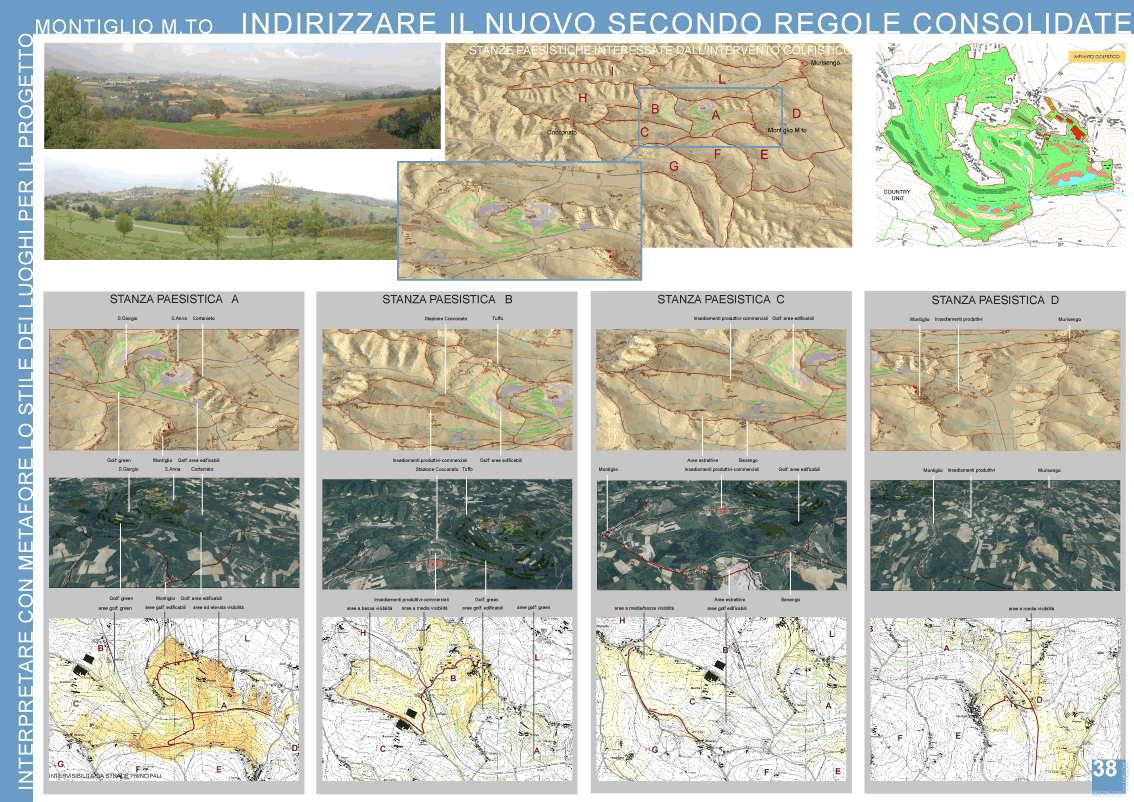This screenshot has width=1134, height=802.
Task: Click the orange label in the golf master plan
Action: pos(1096,57)
